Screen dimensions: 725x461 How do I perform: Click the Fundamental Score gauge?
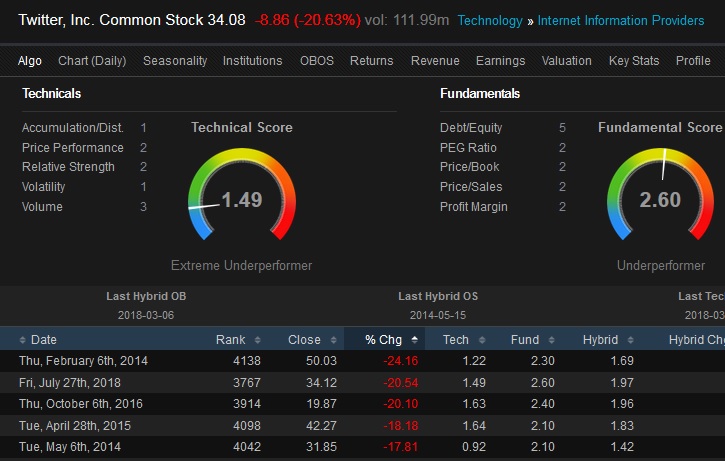click(660, 194)
